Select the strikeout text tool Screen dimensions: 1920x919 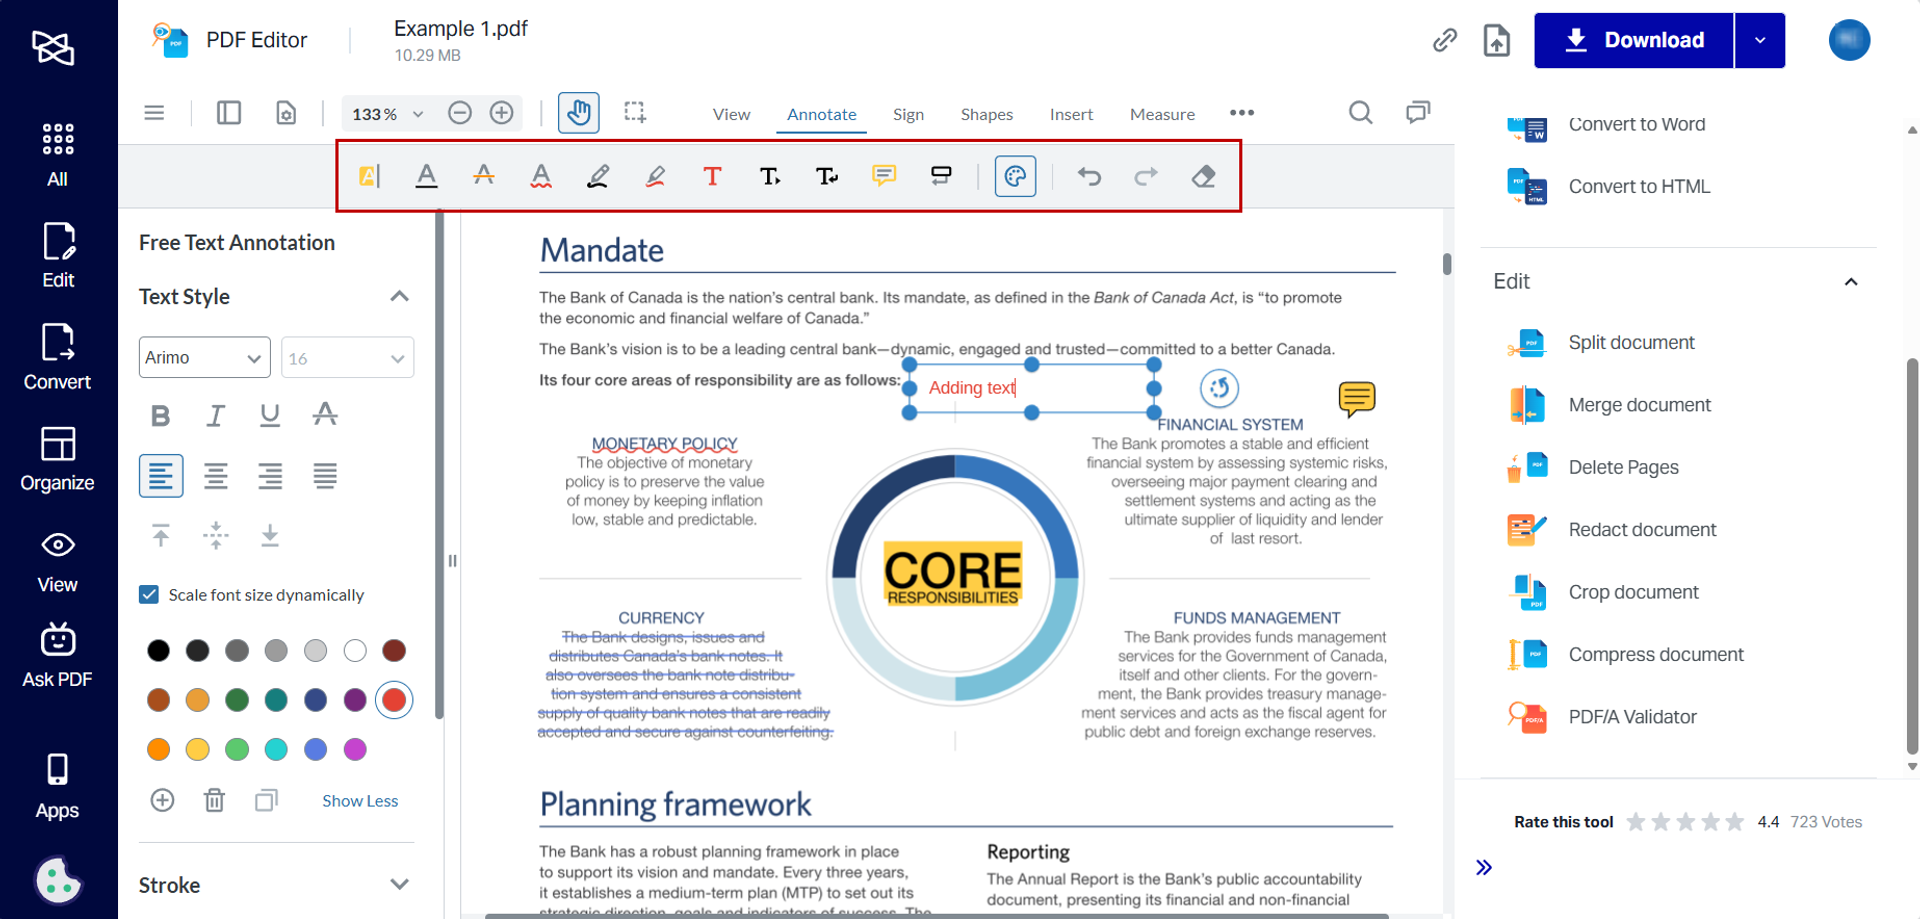coord(484,176)
